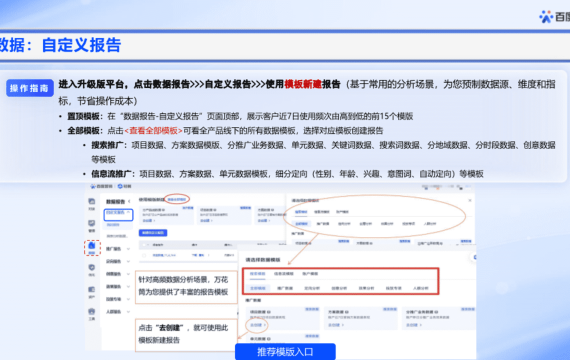The image size is (570, 360).
Task: Click the monitor-shaped 管理 icon in the left rail
Action: coord(92,223)
